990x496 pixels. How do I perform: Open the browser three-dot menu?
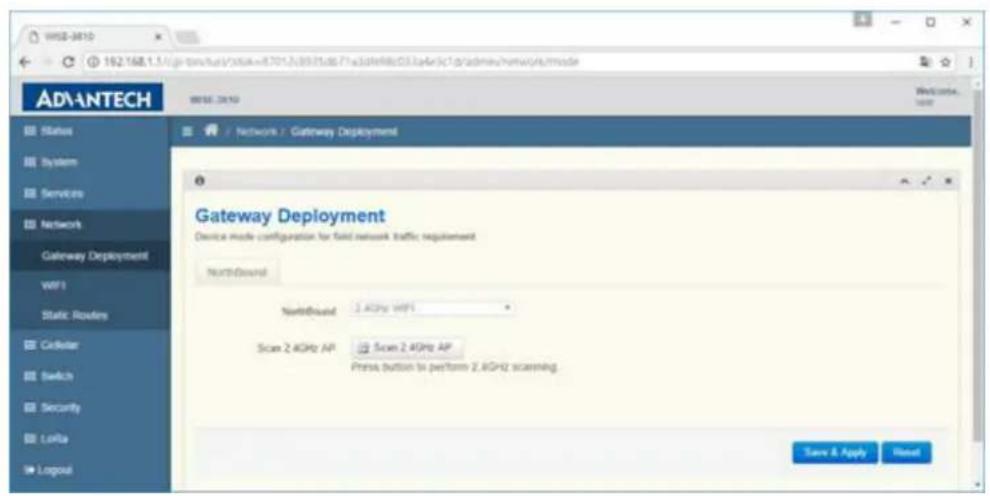click(x=970, y=62)
